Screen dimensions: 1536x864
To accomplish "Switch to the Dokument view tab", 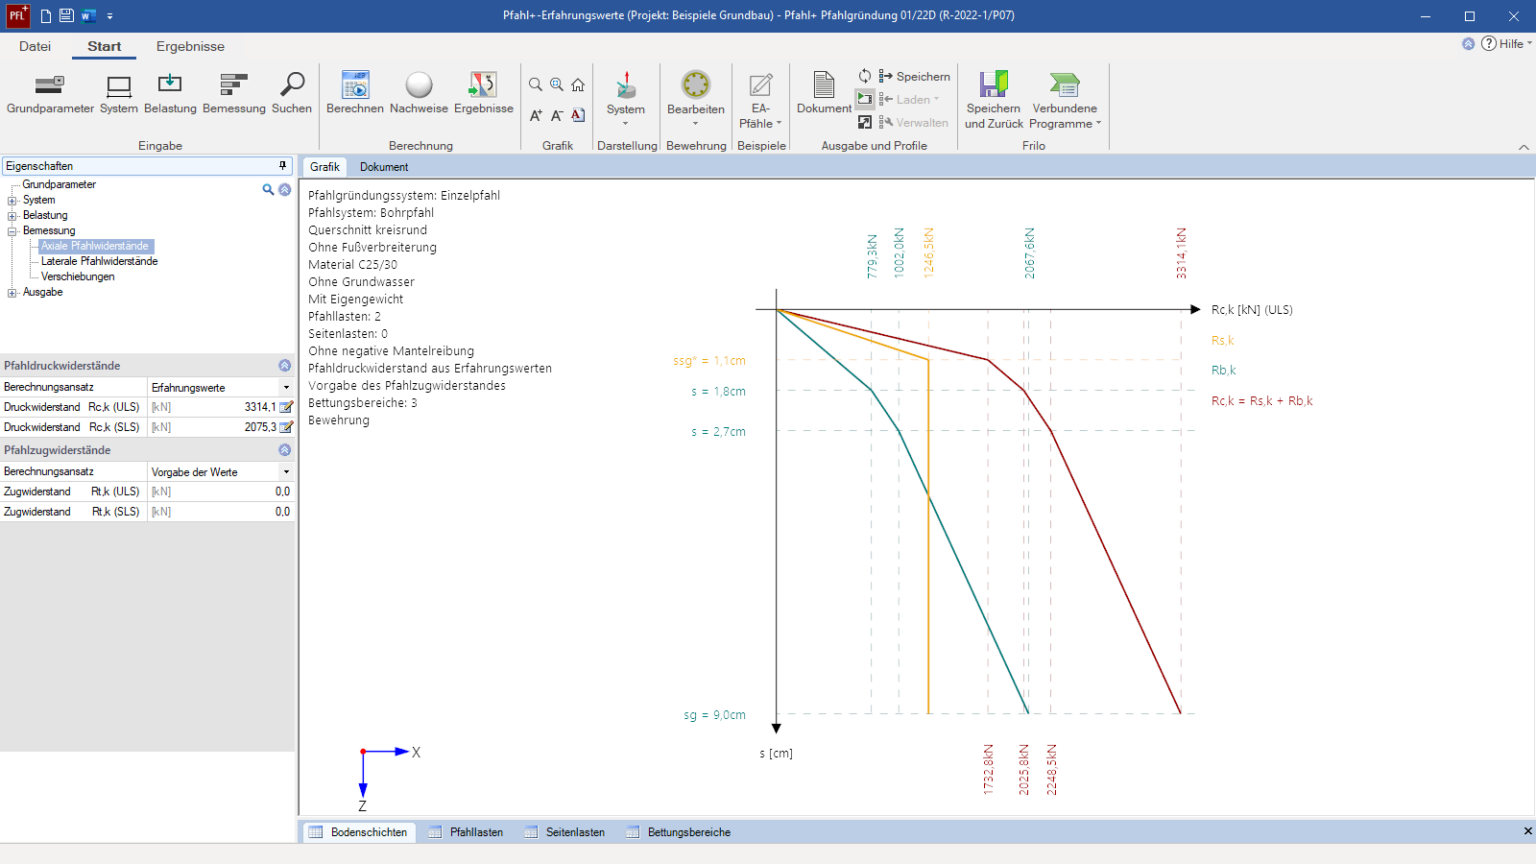I will 384,167.
